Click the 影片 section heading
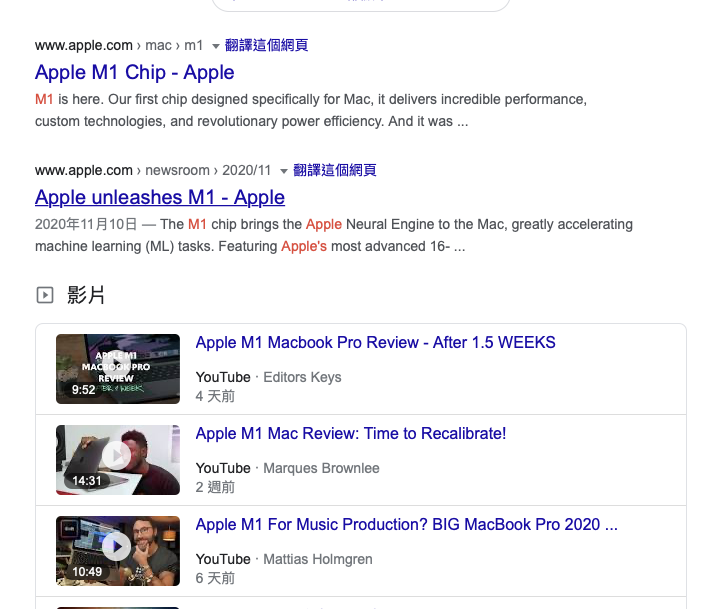The width and height of the screenshot is (721, 609). [x=86, y=295]
